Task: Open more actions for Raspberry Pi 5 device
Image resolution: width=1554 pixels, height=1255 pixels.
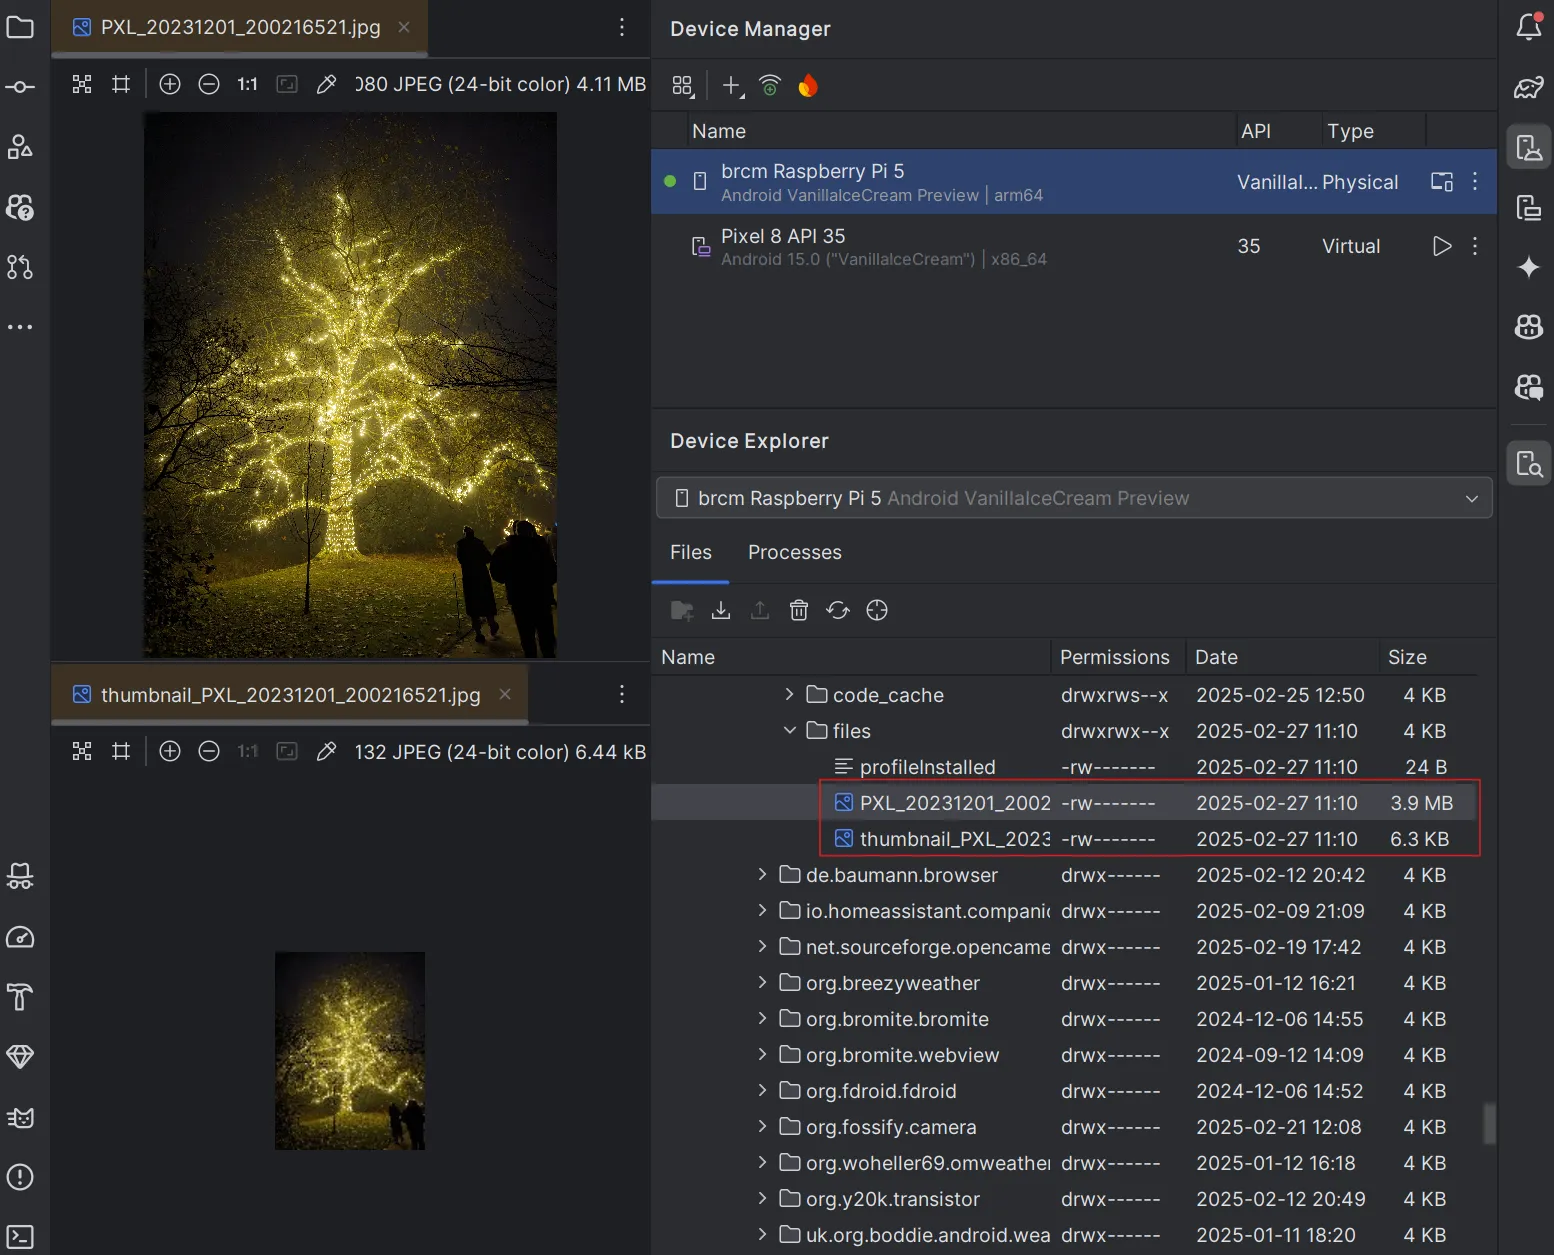Action: point(1475,181)
